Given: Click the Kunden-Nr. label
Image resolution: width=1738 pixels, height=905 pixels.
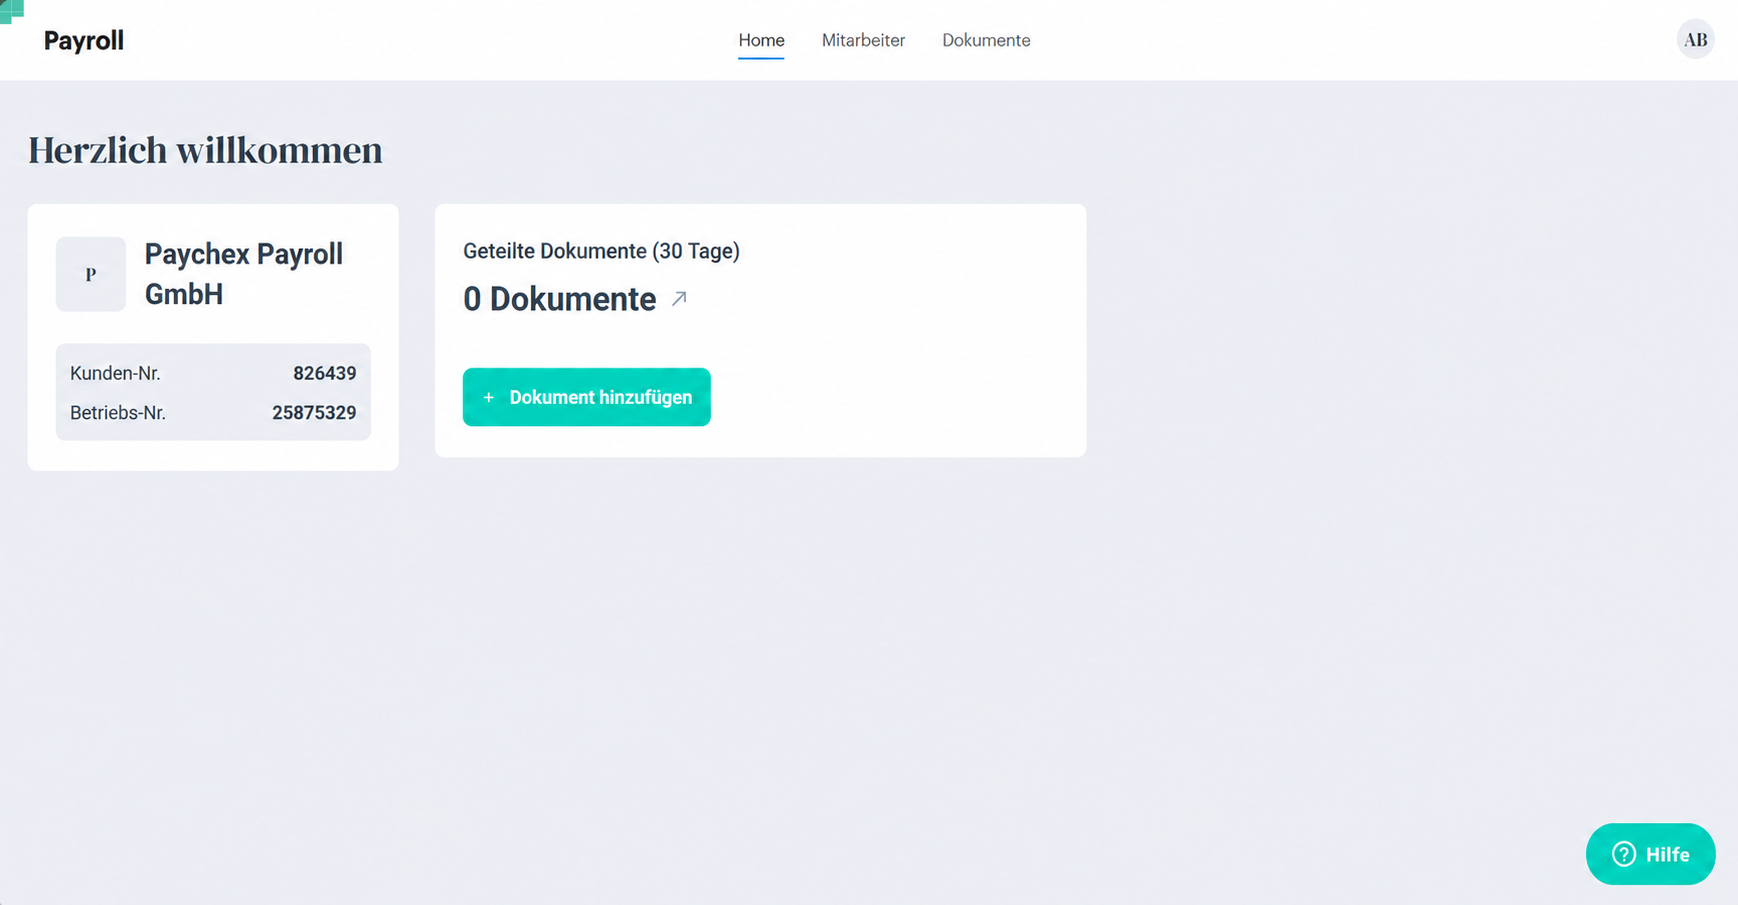Looking at the screenshot, I should click(x=115, y=373).
